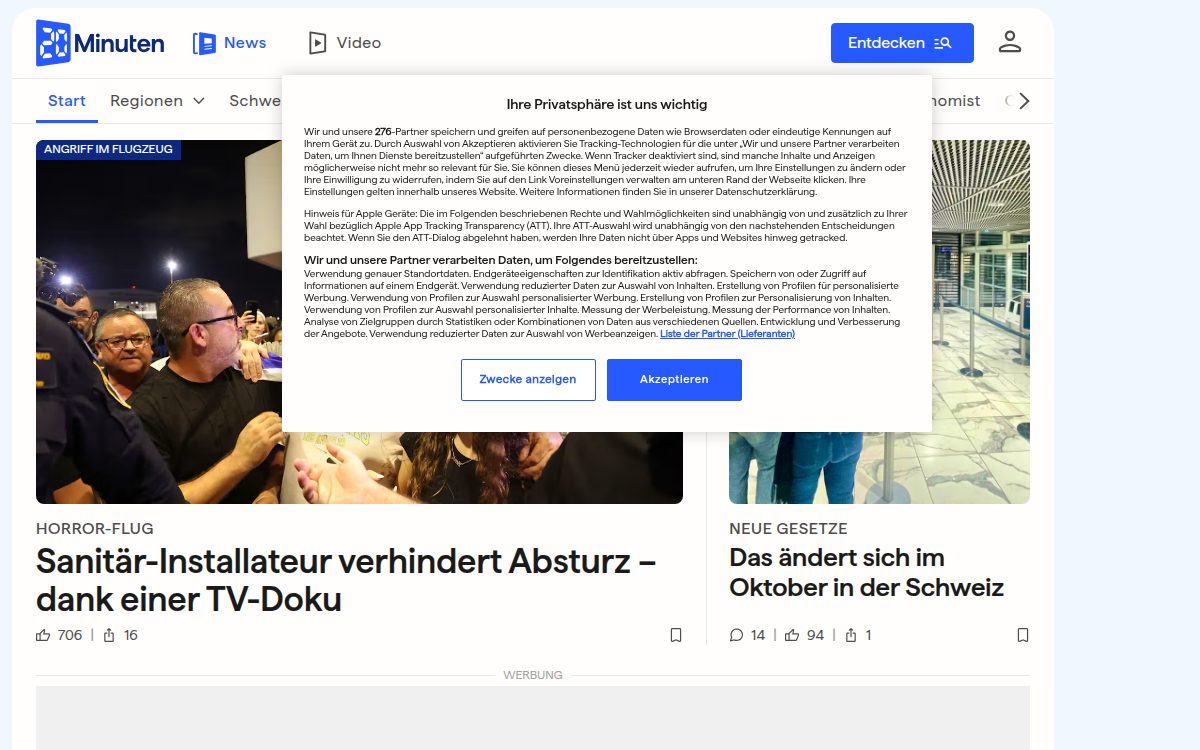1200x750 pixels.
Task: Expand the Regionen dropdown
Action: (x=157, y=101)
